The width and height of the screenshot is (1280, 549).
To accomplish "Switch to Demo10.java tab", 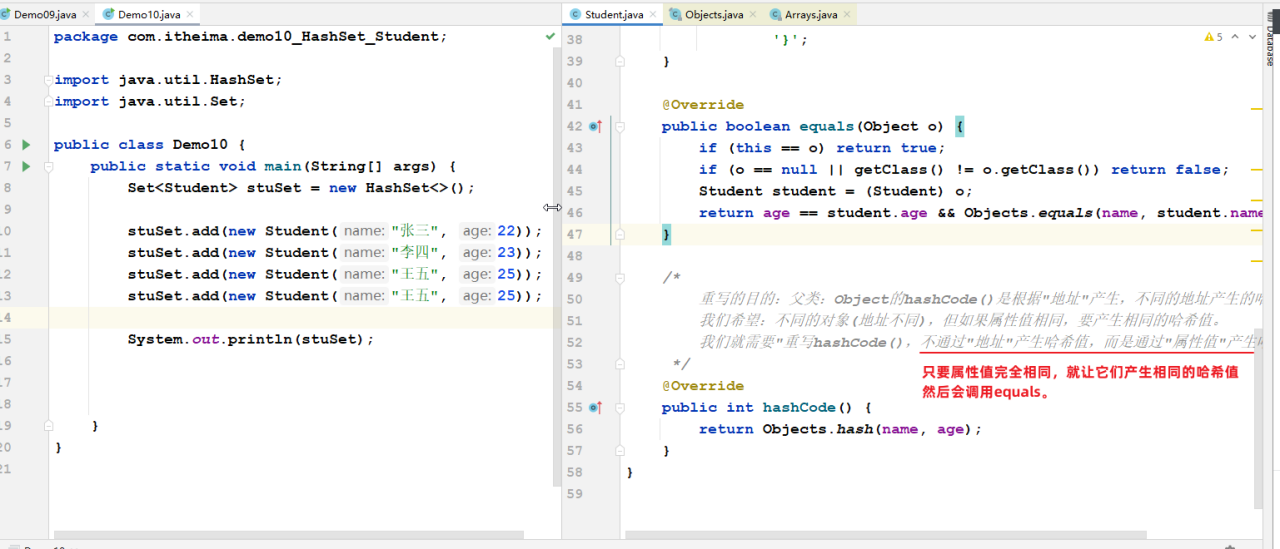I will [148, 15].
